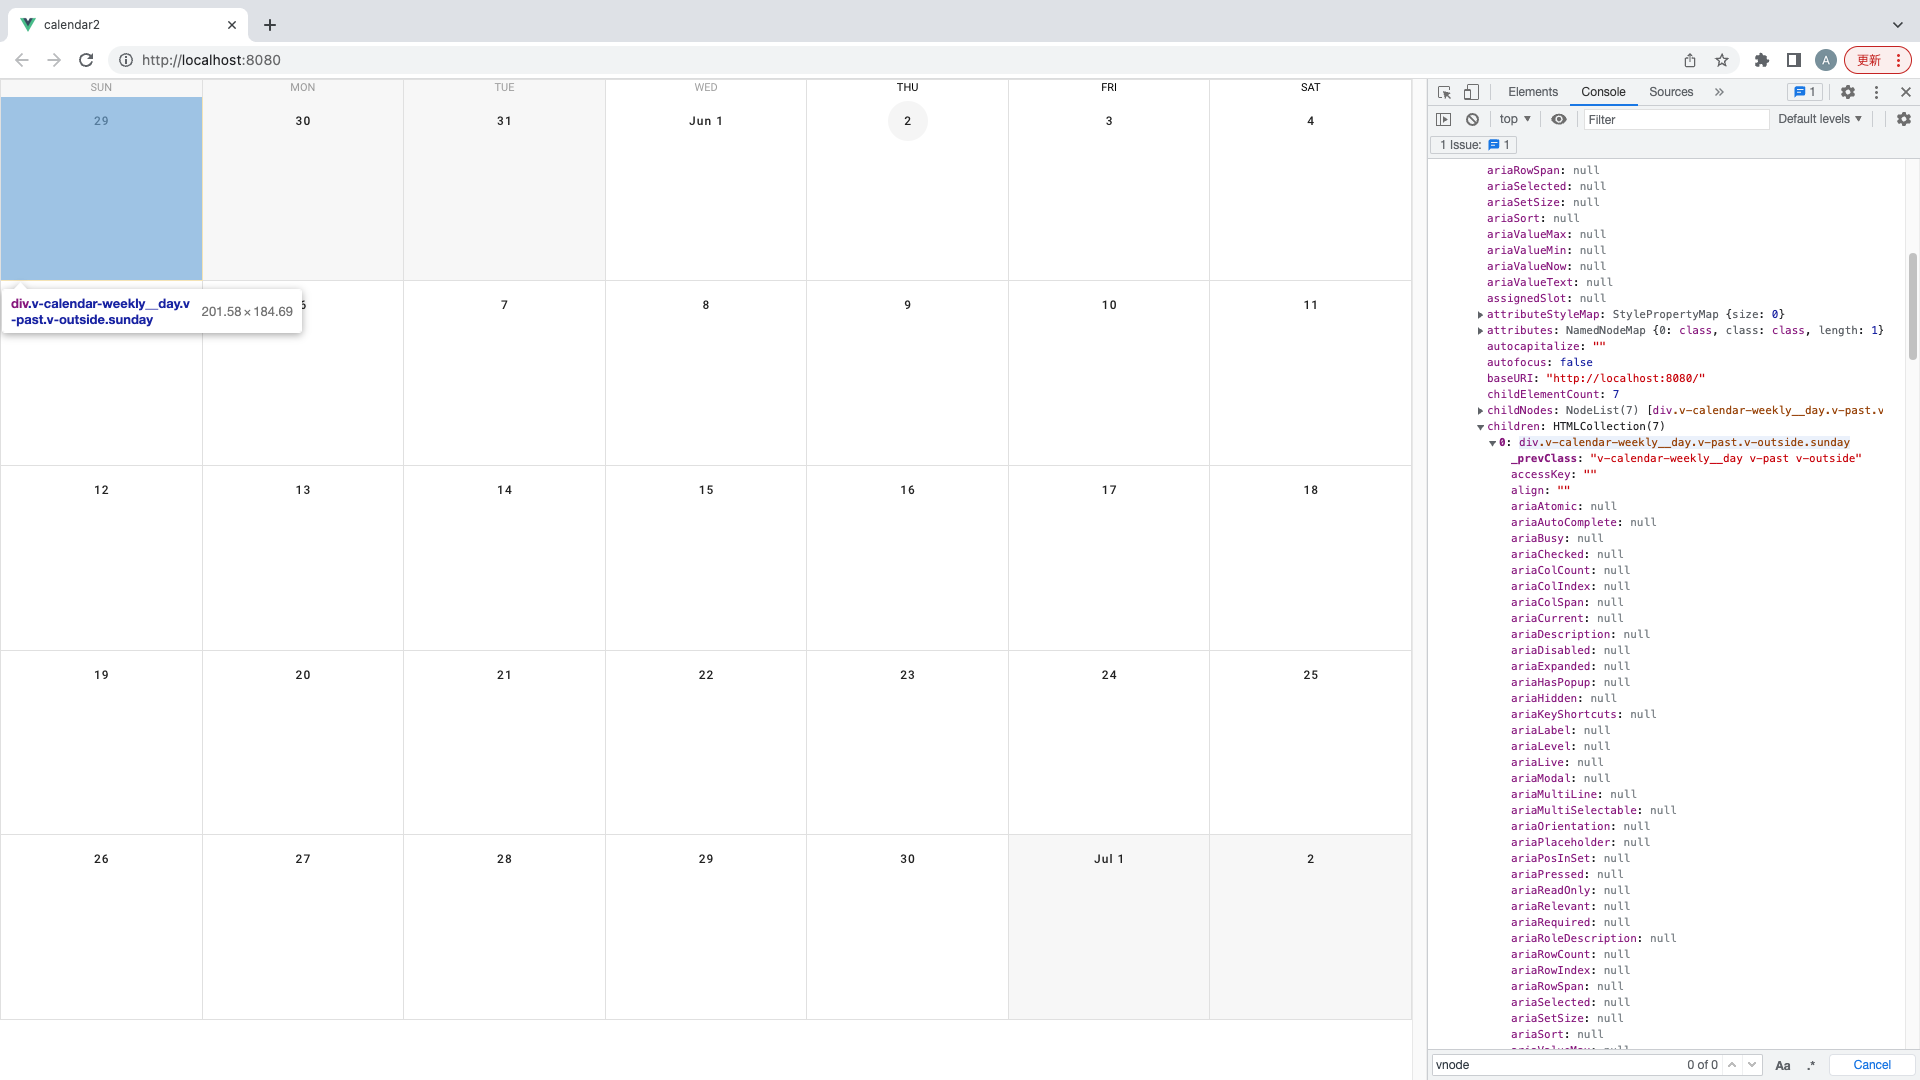Toggle the device toolbar icon
This screenshot has height=1080, width=1920.
tap(1471, 92)
